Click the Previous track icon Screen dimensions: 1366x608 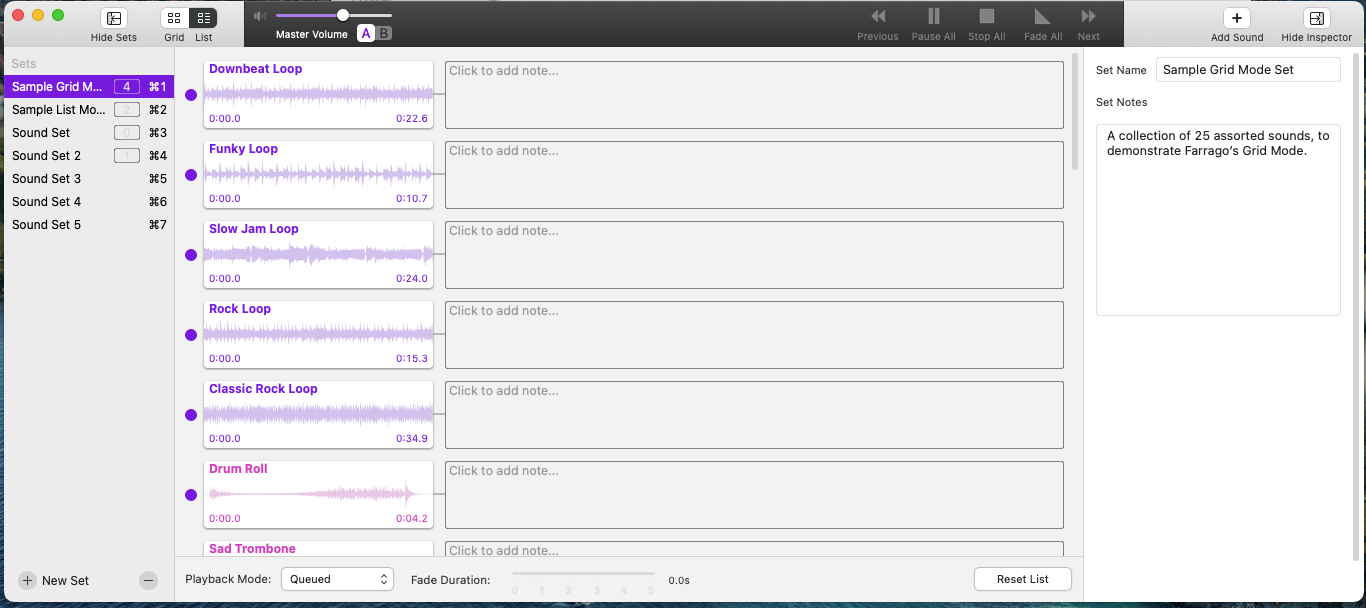click(877, 17)
